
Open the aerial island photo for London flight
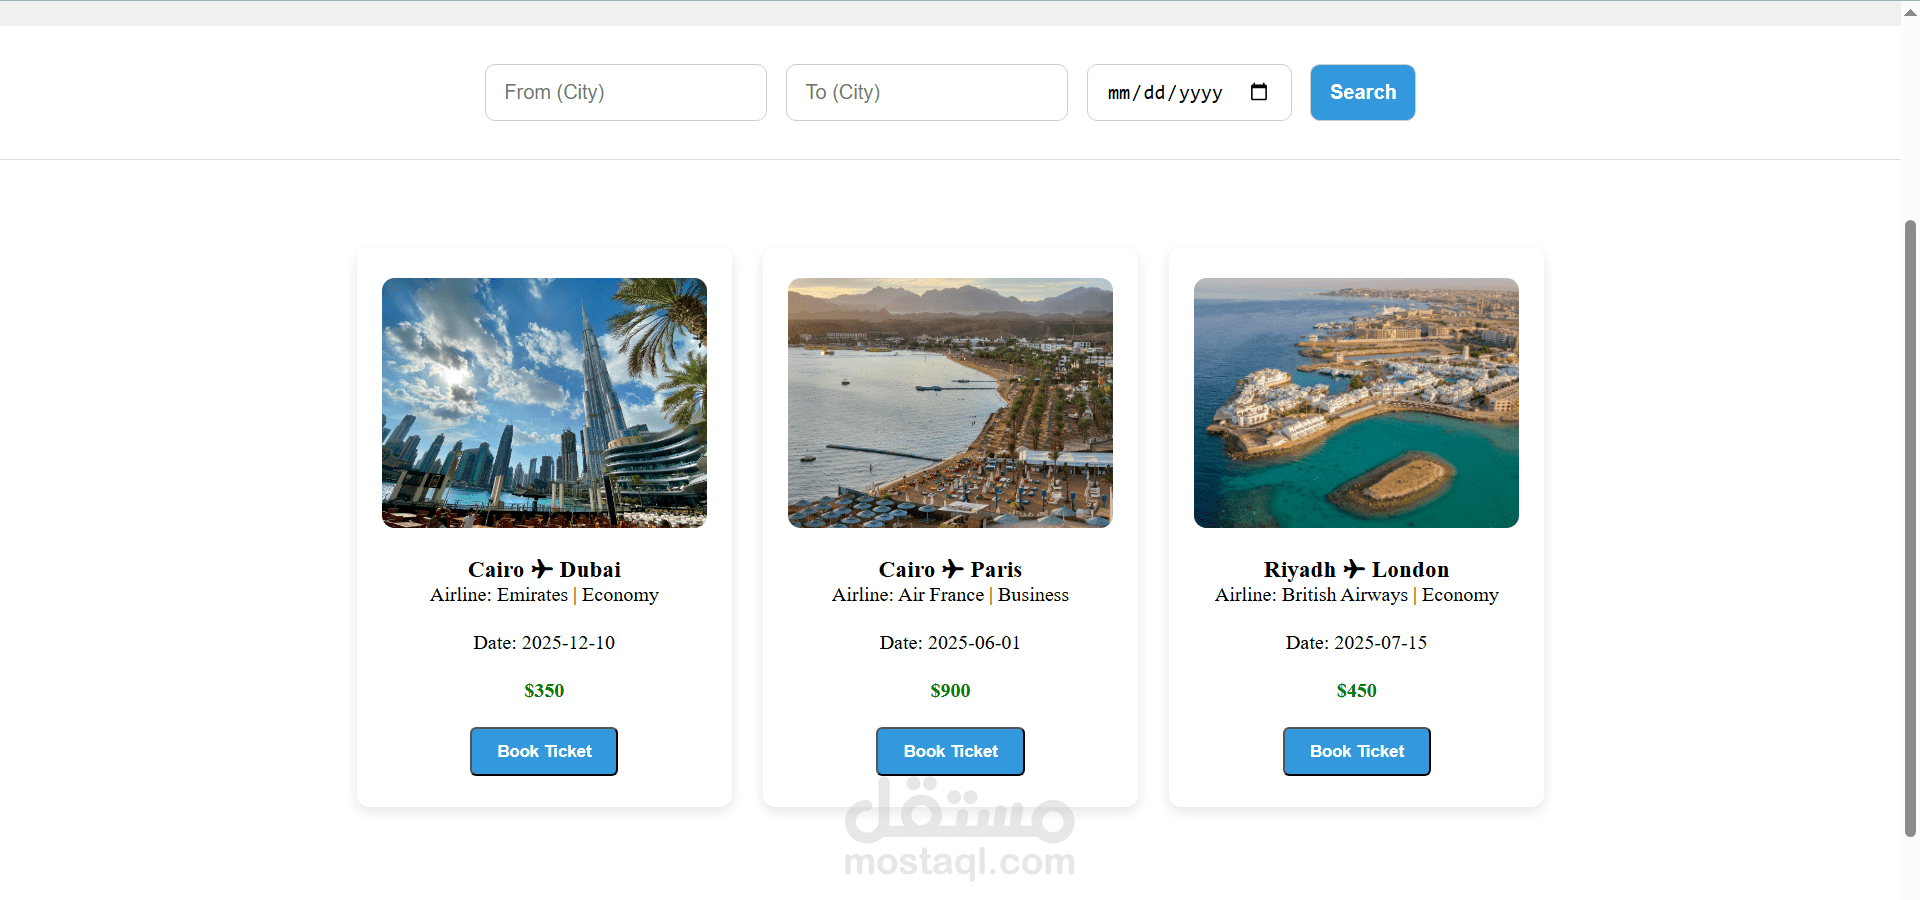[x=1356, y=403]
